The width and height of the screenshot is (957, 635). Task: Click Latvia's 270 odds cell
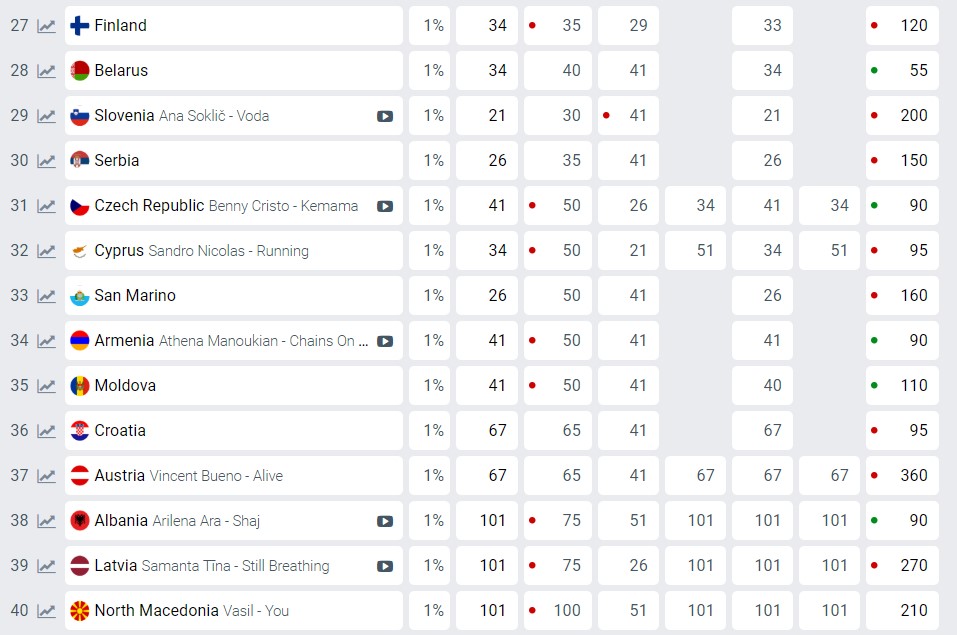coord(902,566)
